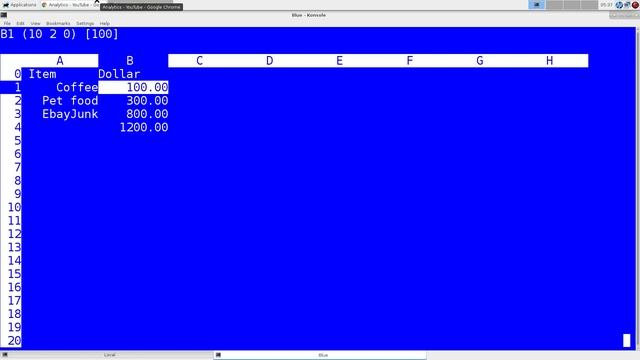Click the Coffee cell

[77, 87]
